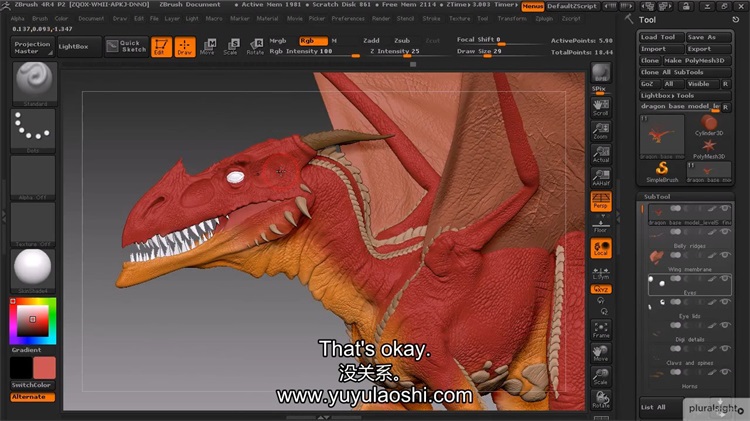Select the Scale transform tool in top shelf
This screenshot has height=421, width=750.
coord(231,47)
